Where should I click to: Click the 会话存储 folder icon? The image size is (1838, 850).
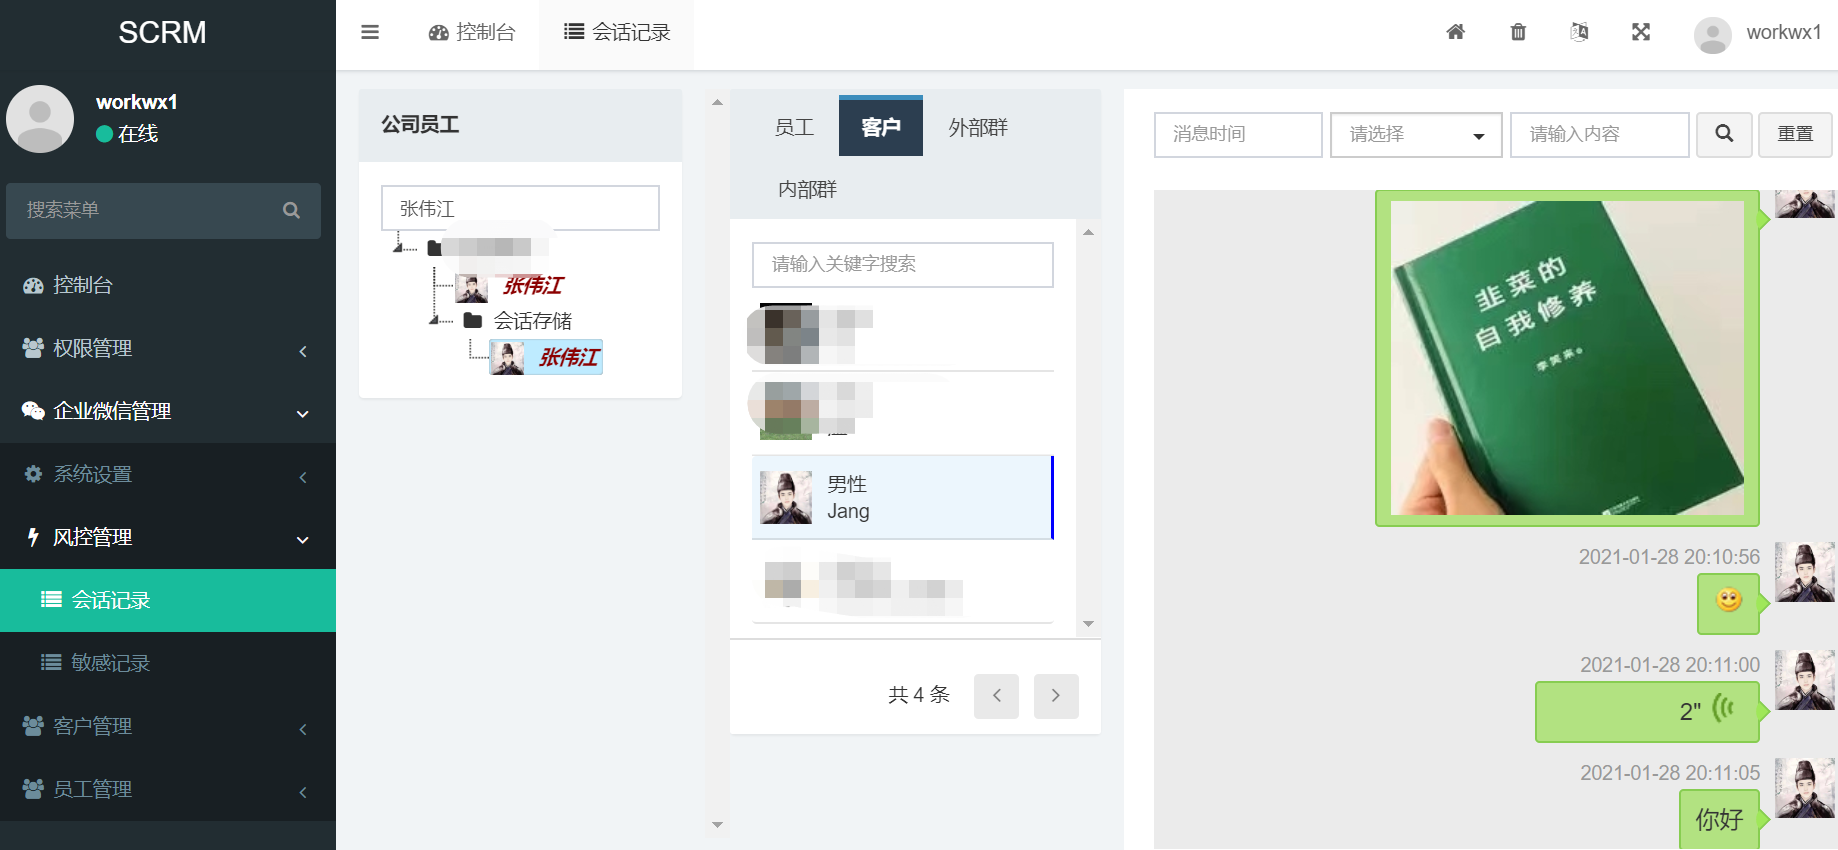tap(473, 320)
